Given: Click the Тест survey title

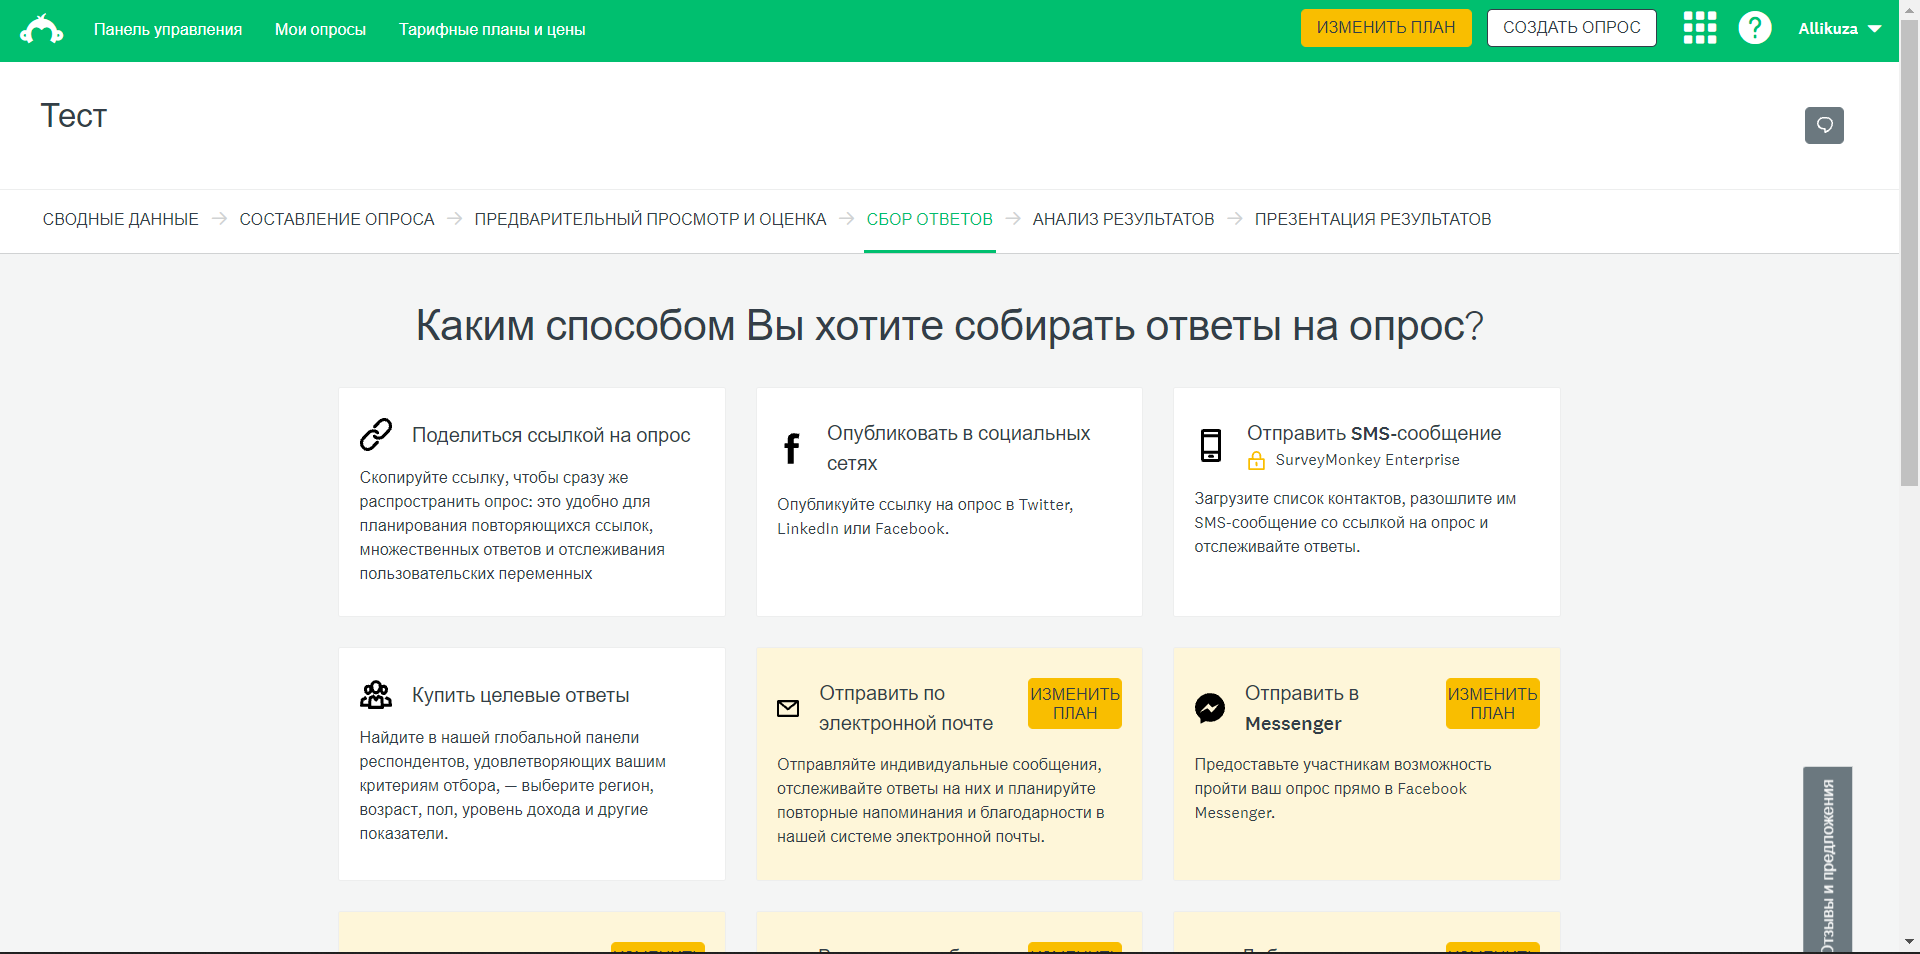Looking at the screenshot, I should point(74,116).
